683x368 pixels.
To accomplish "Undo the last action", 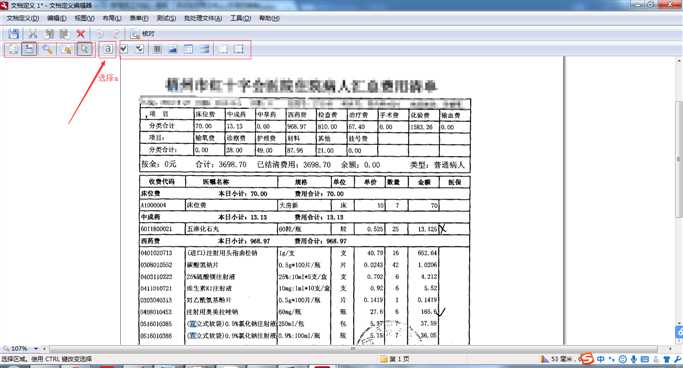I will (99, 34).
